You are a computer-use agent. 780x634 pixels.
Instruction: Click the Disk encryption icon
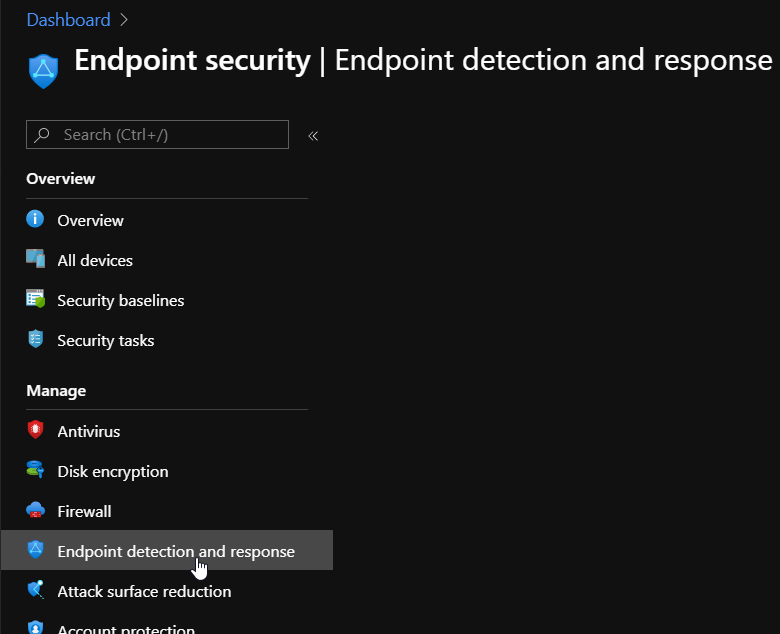click(x=36, y=470)
